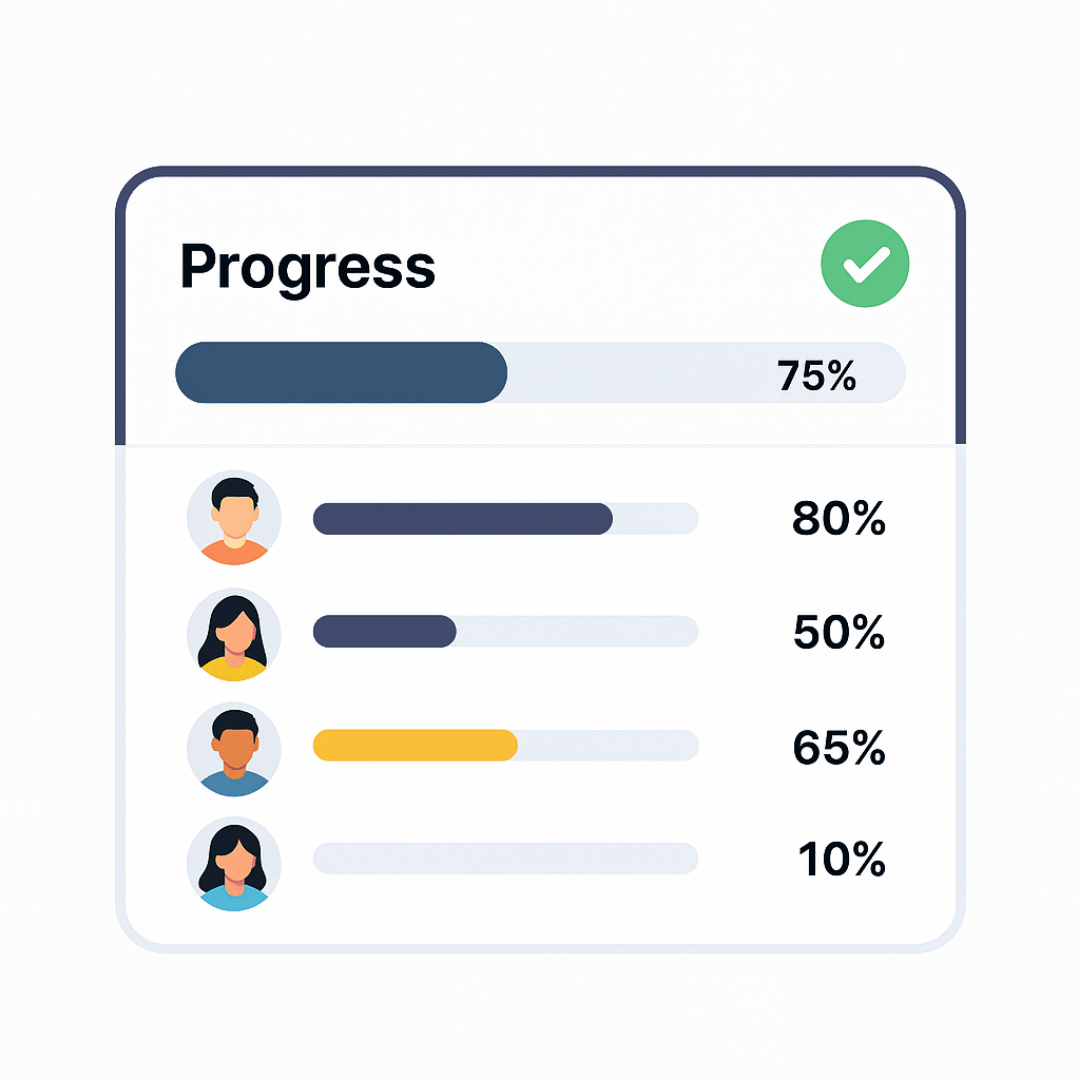The width and height of the screenshot is (1080, 1080).
Task: Click the empty 10% progress bar
Action: pos(505,859)
